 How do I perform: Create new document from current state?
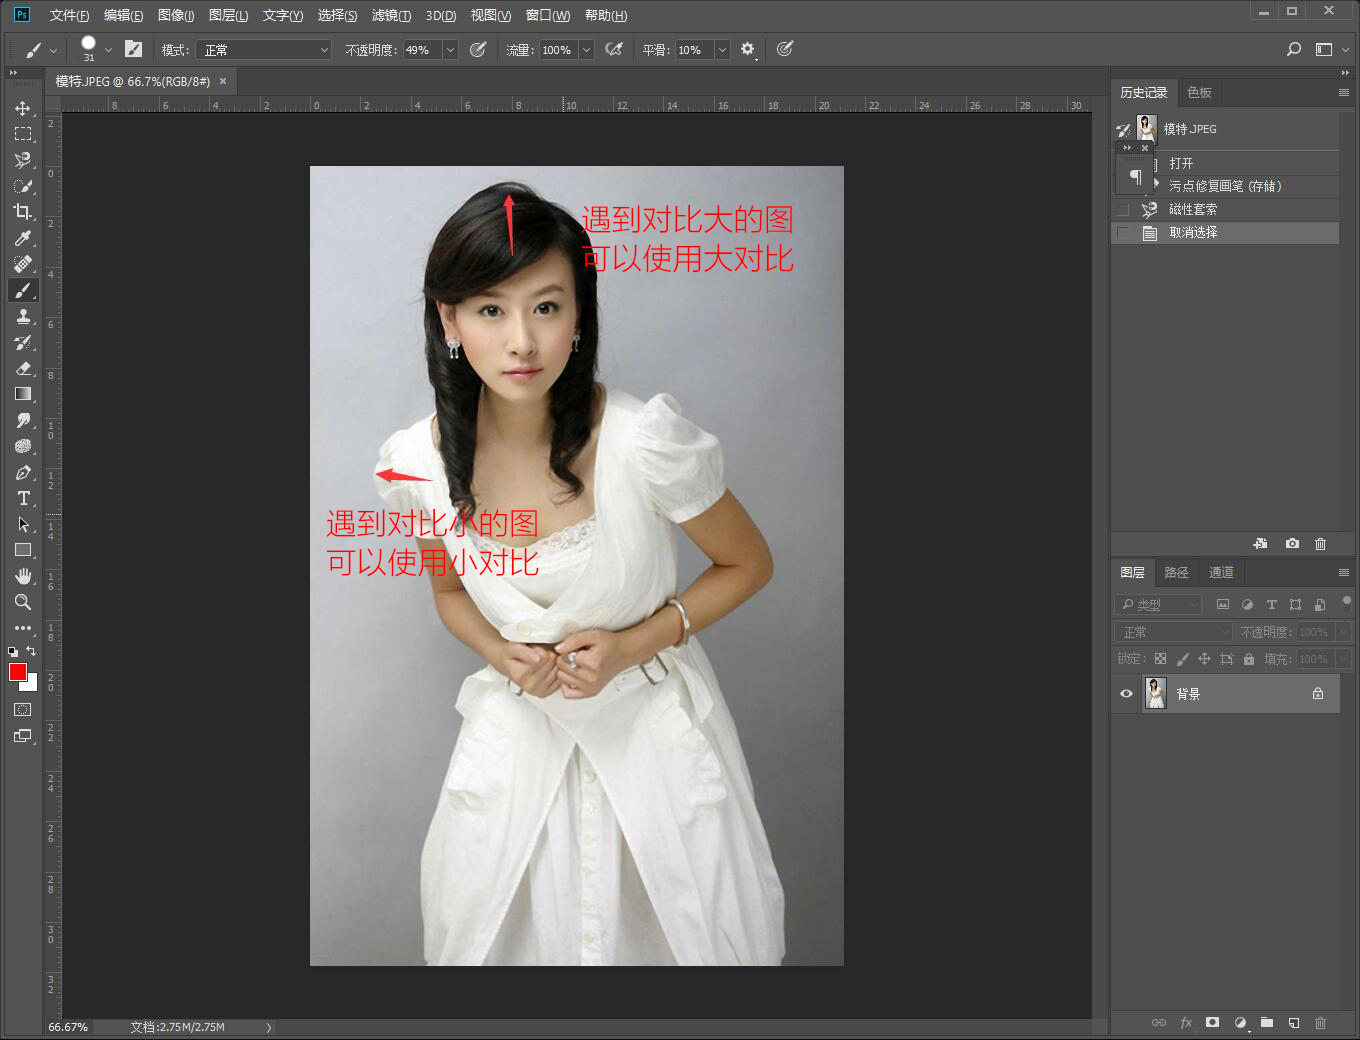pyautogui.click(x=1260, y=543)
